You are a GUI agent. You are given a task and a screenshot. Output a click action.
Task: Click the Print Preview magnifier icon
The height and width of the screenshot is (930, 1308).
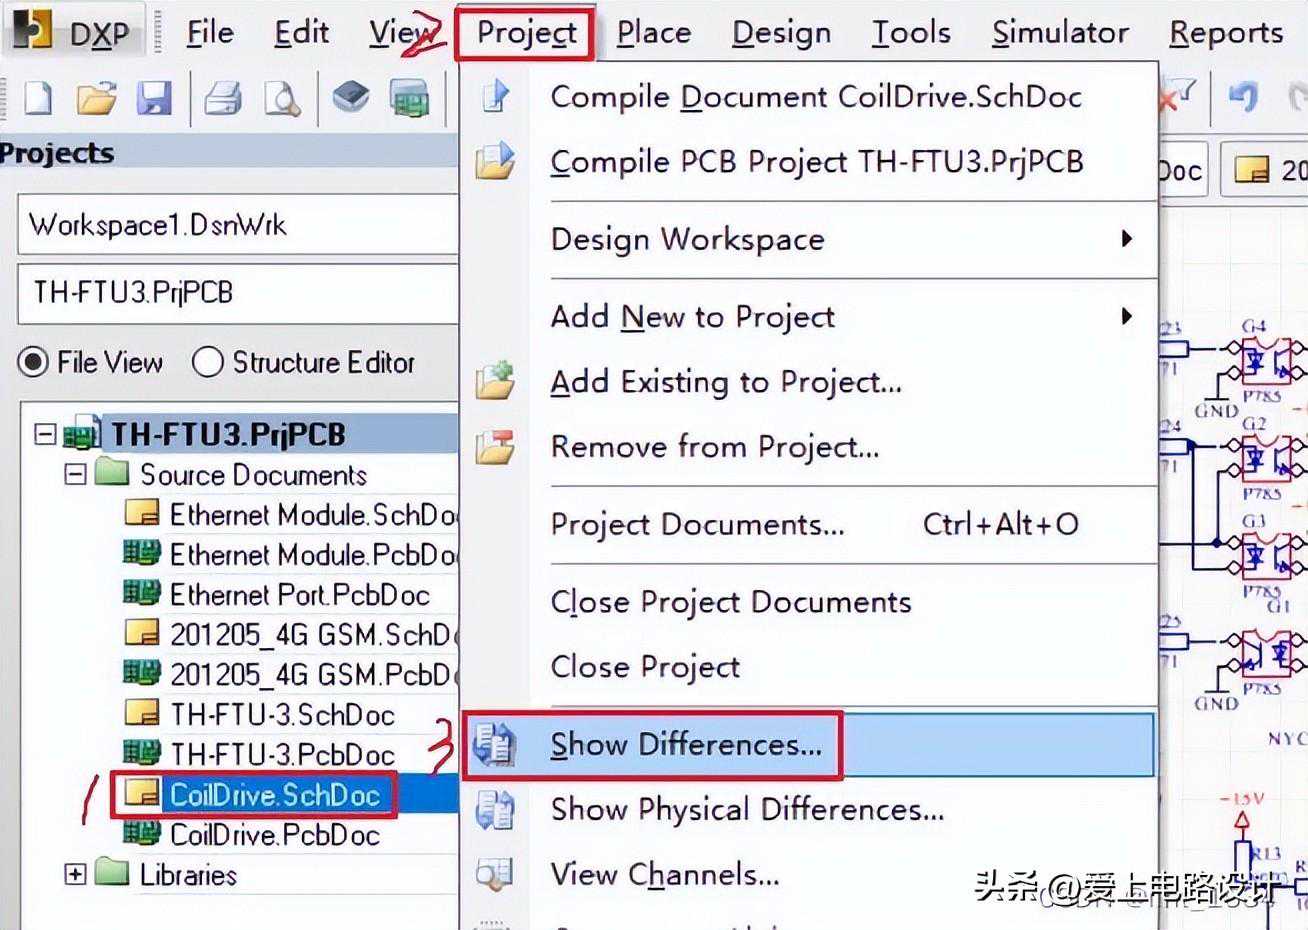coord(282,98)
